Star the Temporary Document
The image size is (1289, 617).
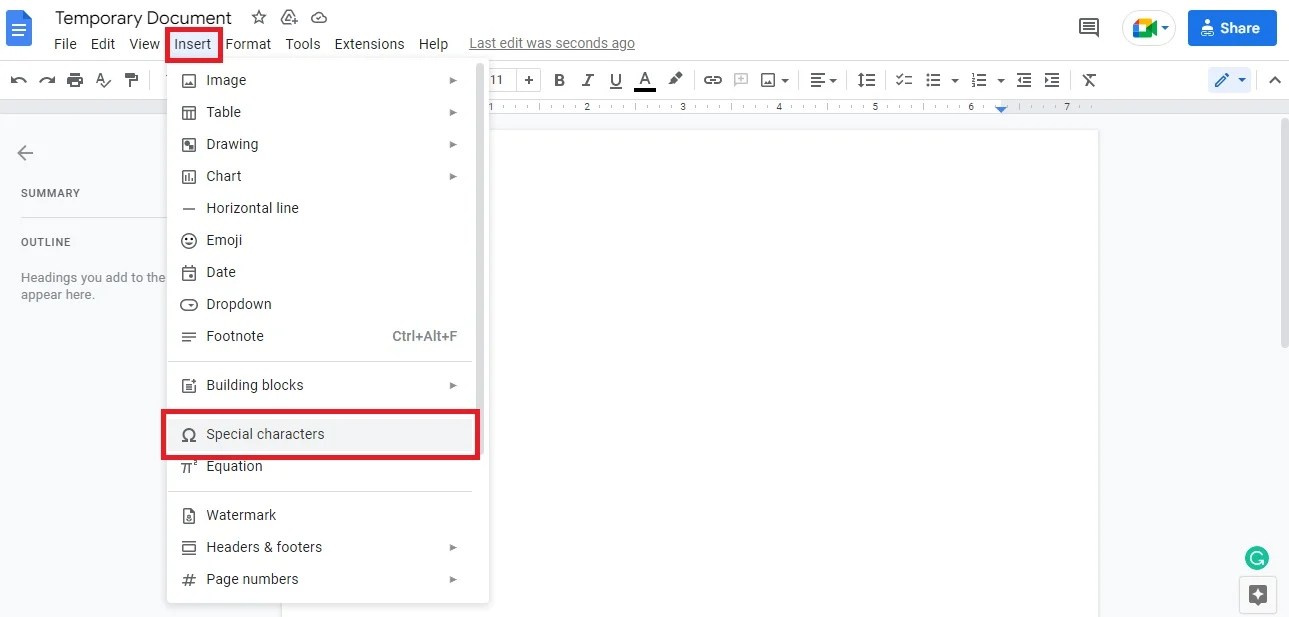(257, 17)
